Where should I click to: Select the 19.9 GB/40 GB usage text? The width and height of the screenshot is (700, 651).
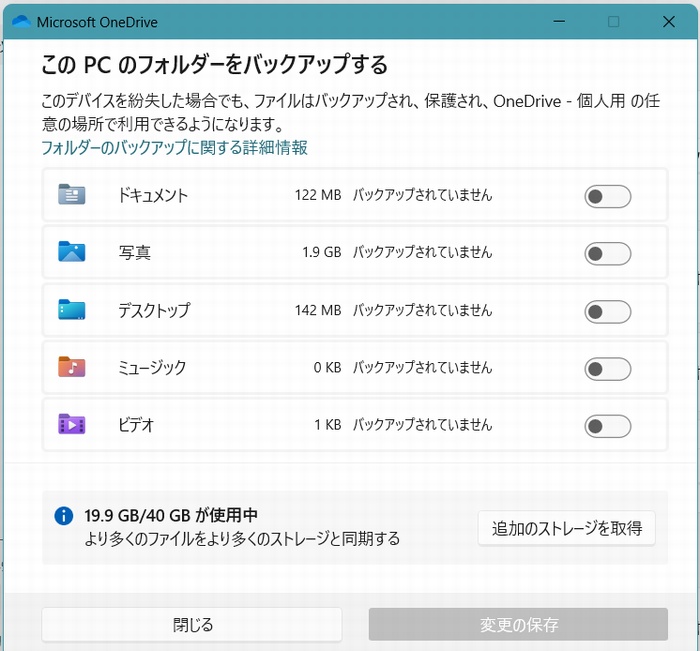click(x=171, y=515)
